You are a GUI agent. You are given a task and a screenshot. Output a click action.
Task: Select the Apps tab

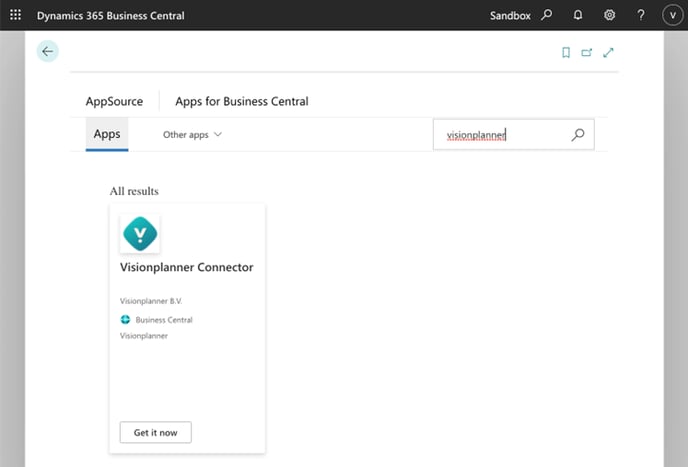pos(107,134)
